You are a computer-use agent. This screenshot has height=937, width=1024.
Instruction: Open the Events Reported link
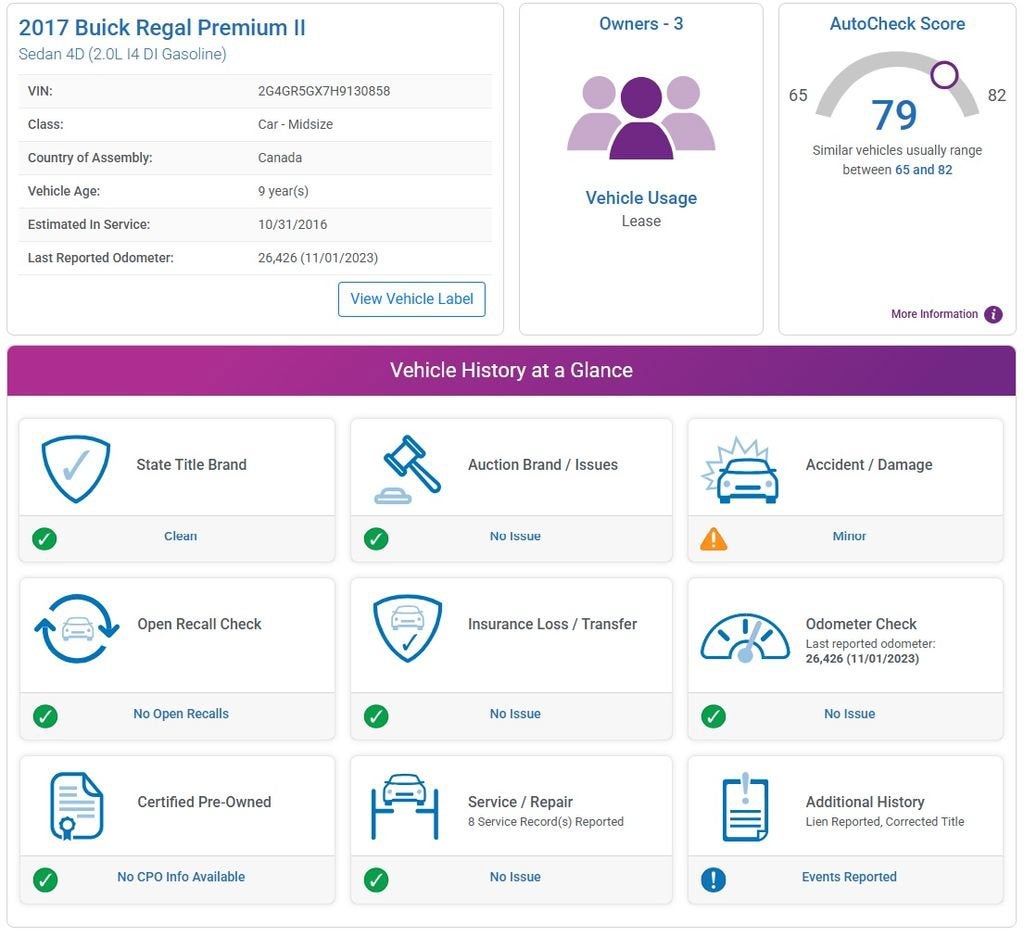[849, 877]
